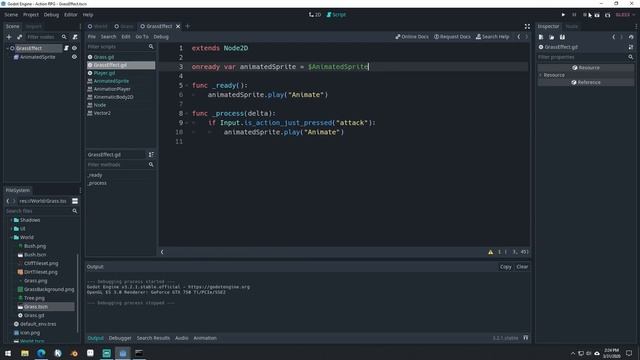Viewport: 640px width, 360px height.
Task: Play a custom scene
Action: tap(608, 15)
